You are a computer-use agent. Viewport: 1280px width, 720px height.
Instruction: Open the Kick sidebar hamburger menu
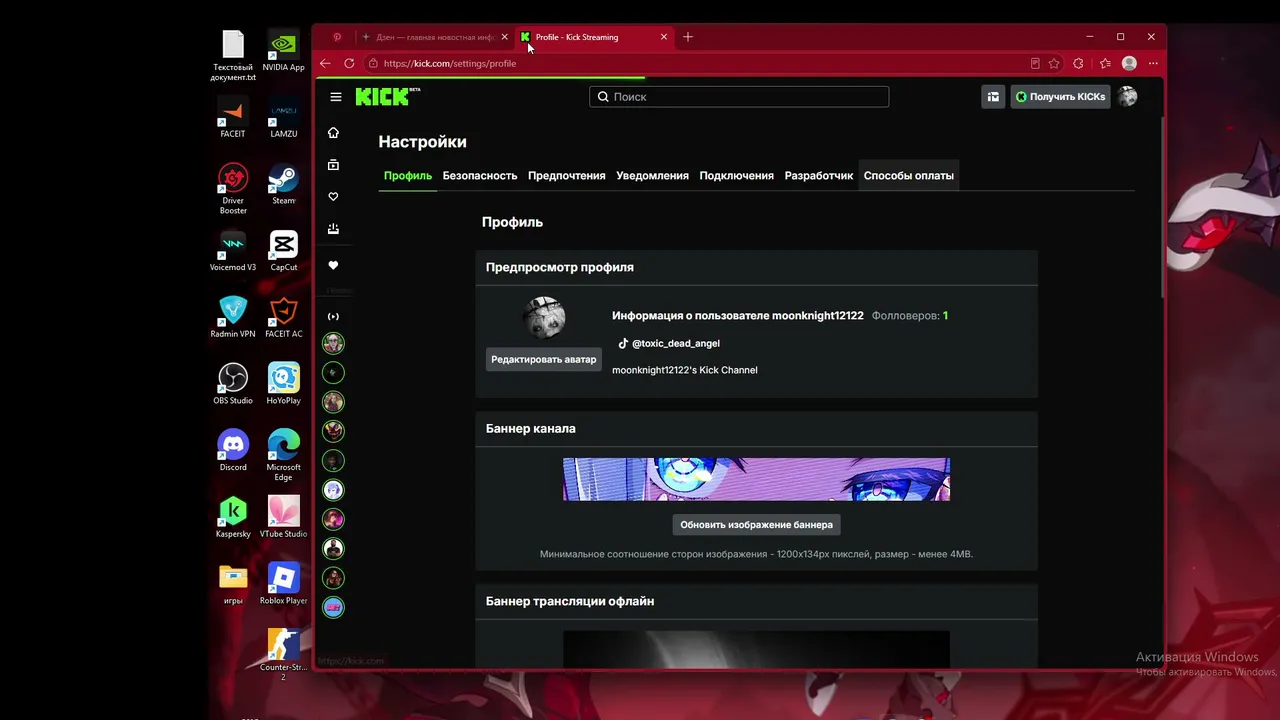click(336, 97)
